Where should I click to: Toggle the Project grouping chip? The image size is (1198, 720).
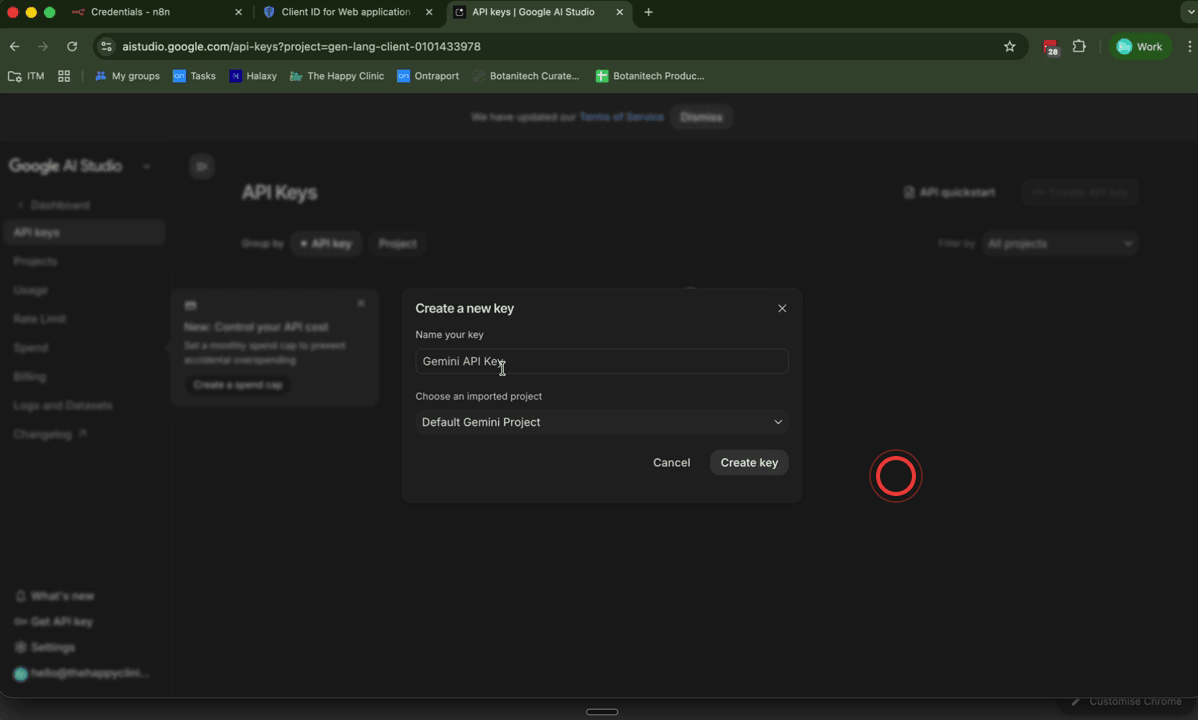coord(397,243)
